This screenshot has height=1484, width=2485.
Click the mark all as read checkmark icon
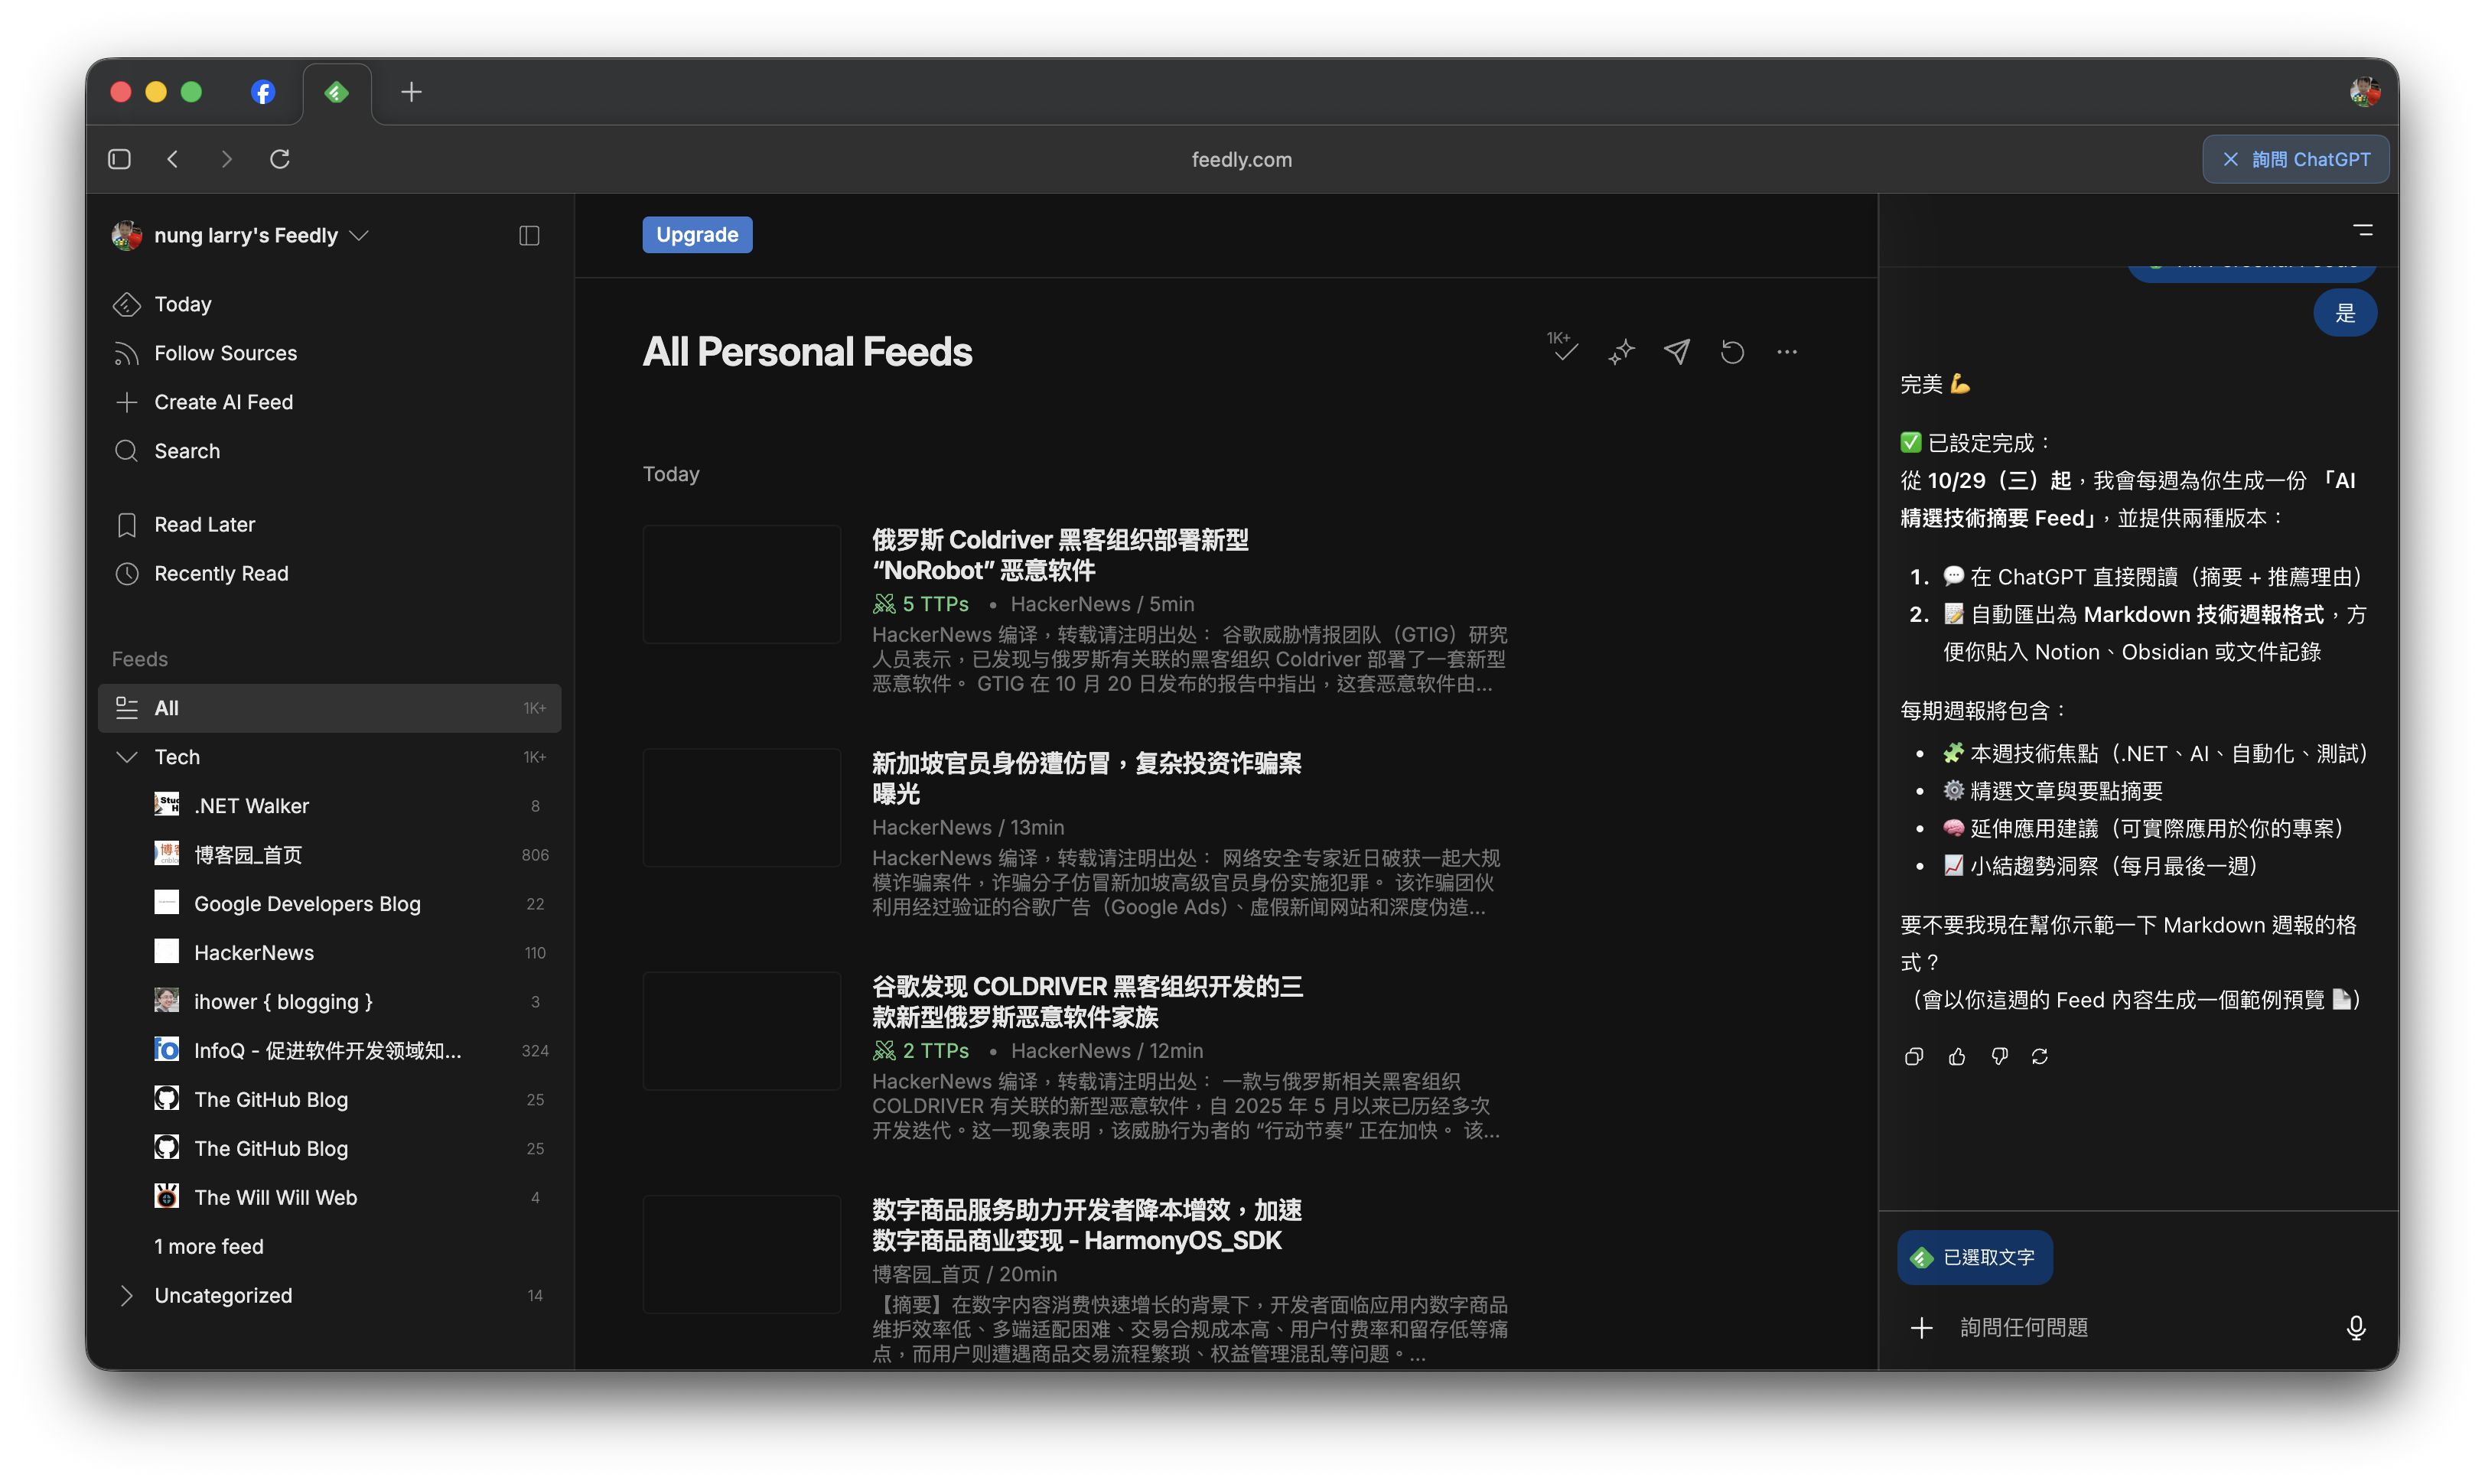point(1564,350)
